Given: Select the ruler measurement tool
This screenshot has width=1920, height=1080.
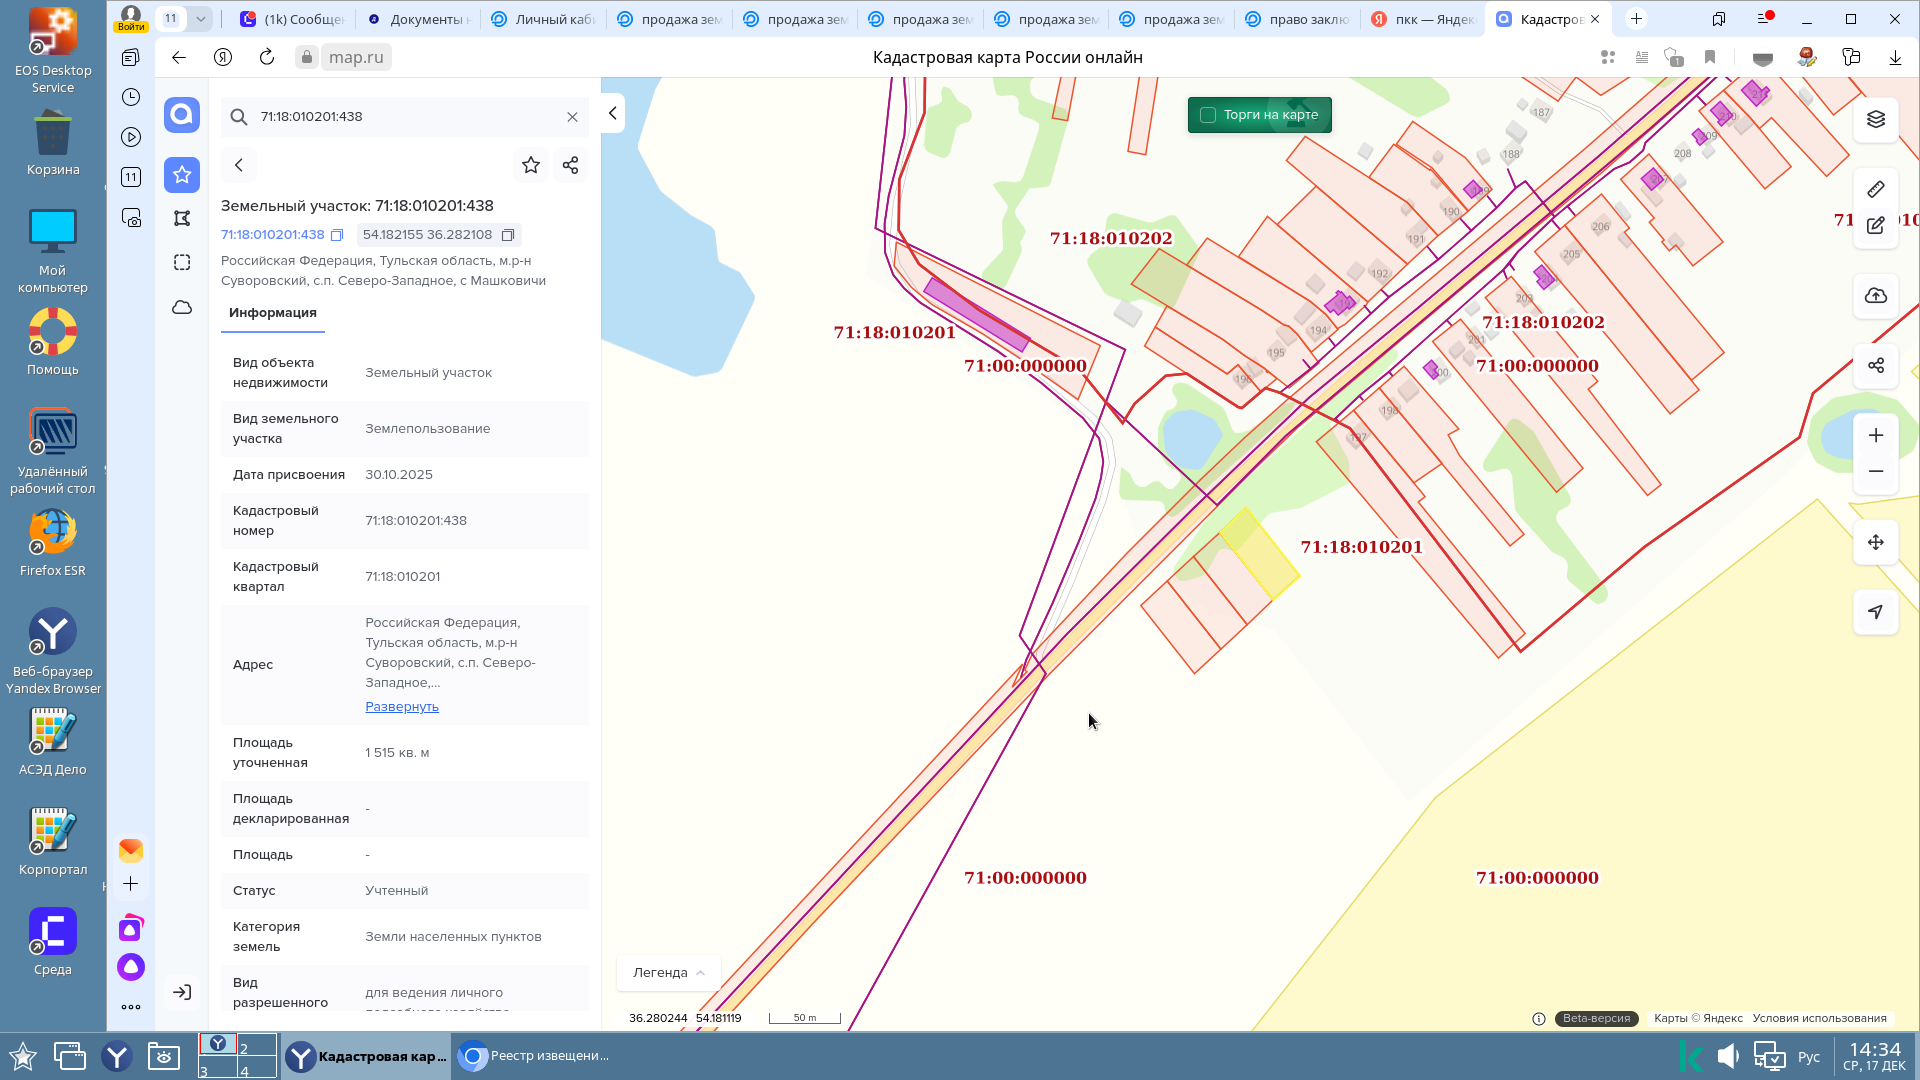Looking at the screenshot, I should 1875,189.
